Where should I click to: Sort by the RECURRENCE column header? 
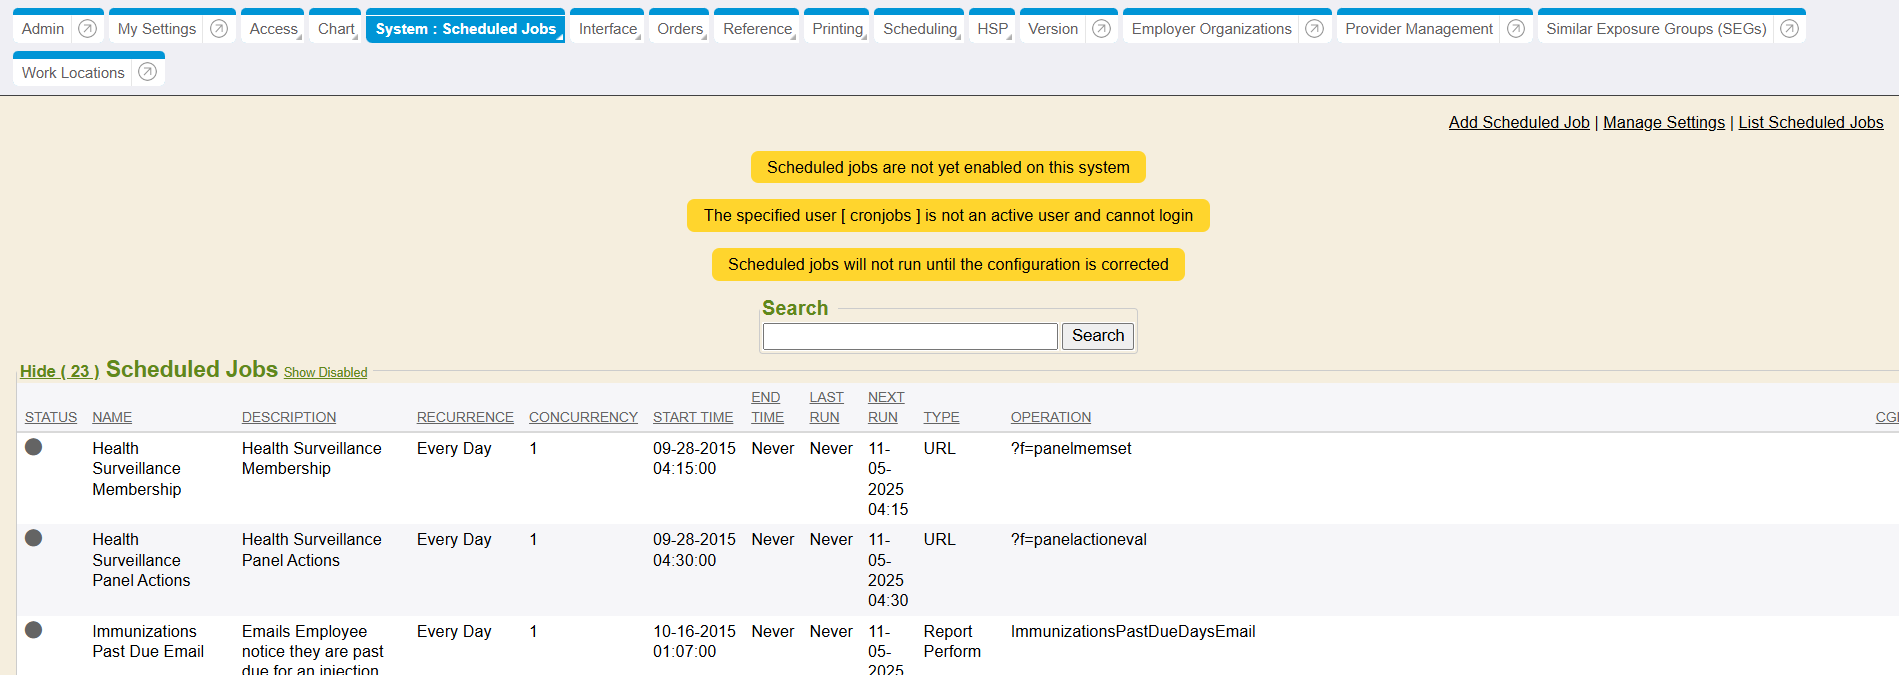[x=465, y=417]
